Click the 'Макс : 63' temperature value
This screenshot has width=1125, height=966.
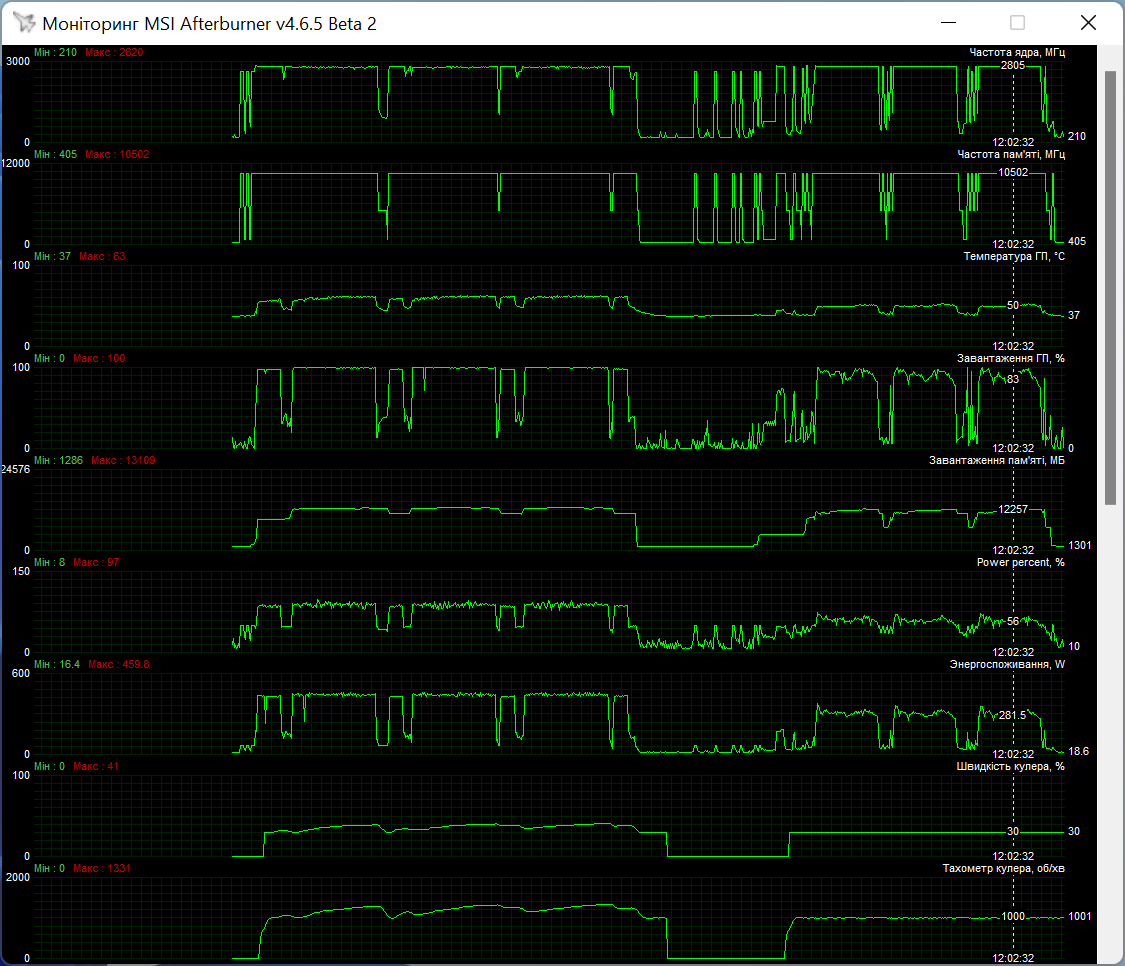(x=102, y=256)
